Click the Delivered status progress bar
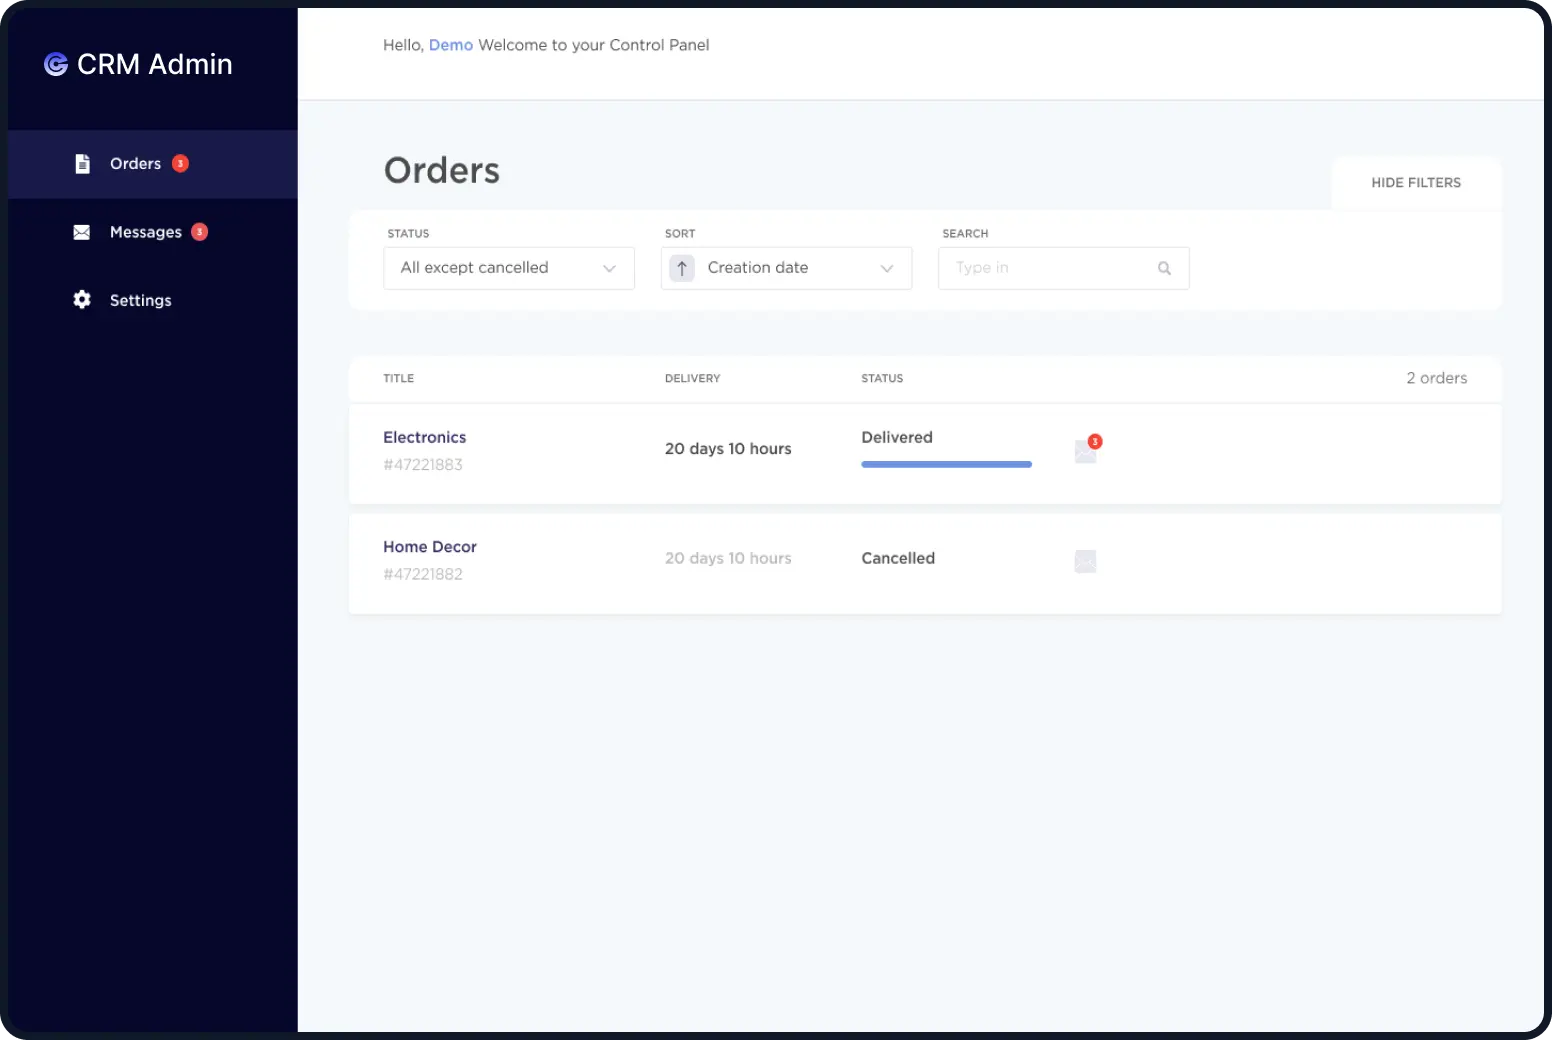The width and height of the screenshot is (1552, 1040). coord(946,464)
